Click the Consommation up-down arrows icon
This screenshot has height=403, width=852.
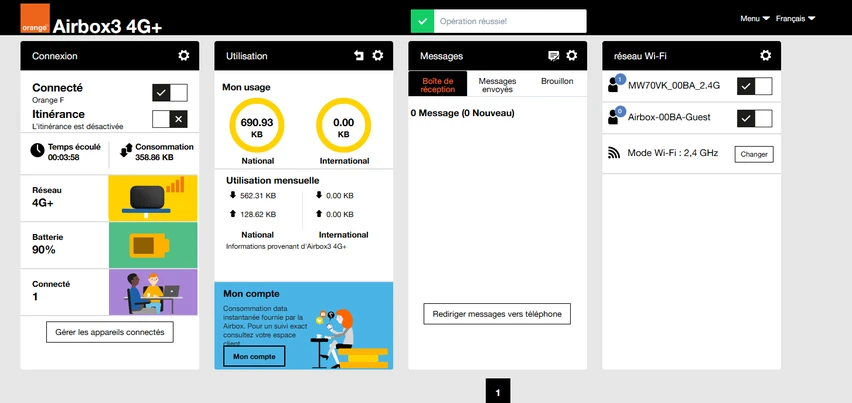pos(126,150)
